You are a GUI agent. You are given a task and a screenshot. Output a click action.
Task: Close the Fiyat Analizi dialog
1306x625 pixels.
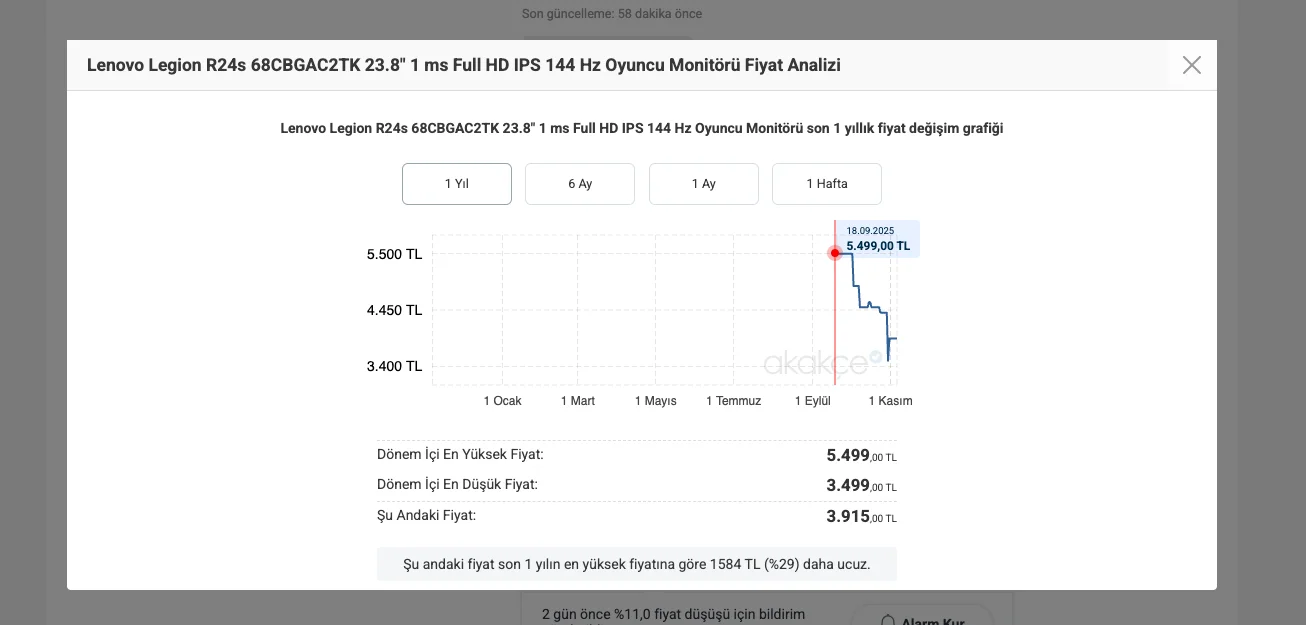1192,65
